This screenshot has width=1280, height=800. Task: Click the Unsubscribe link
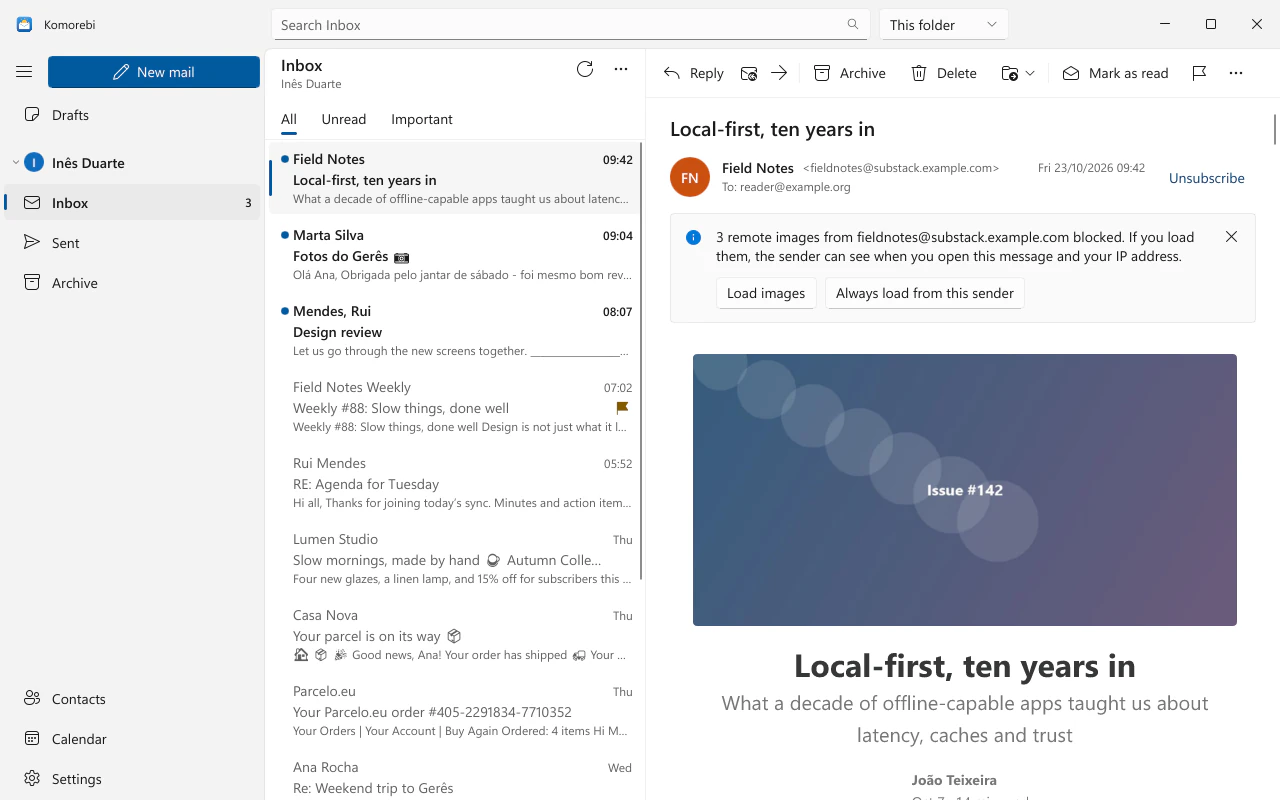1207,178
